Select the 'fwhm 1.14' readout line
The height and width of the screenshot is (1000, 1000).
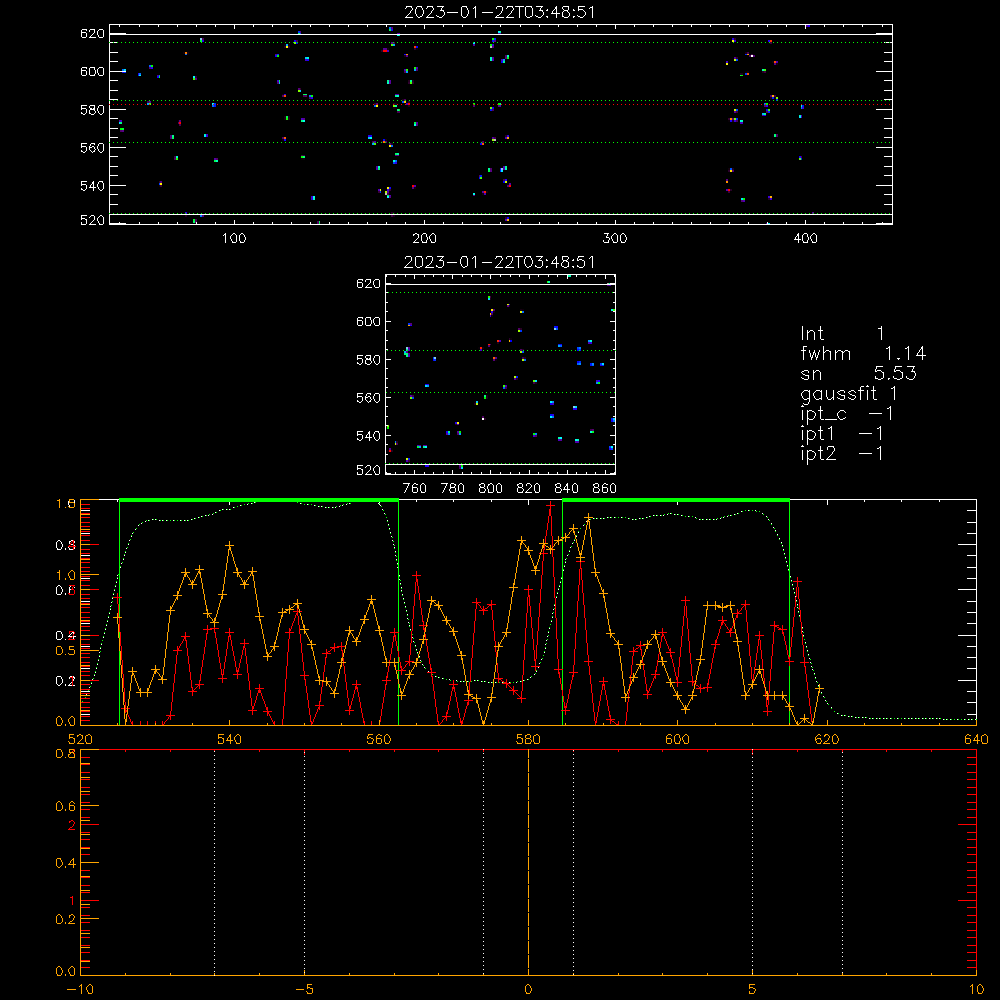[863, 353]
